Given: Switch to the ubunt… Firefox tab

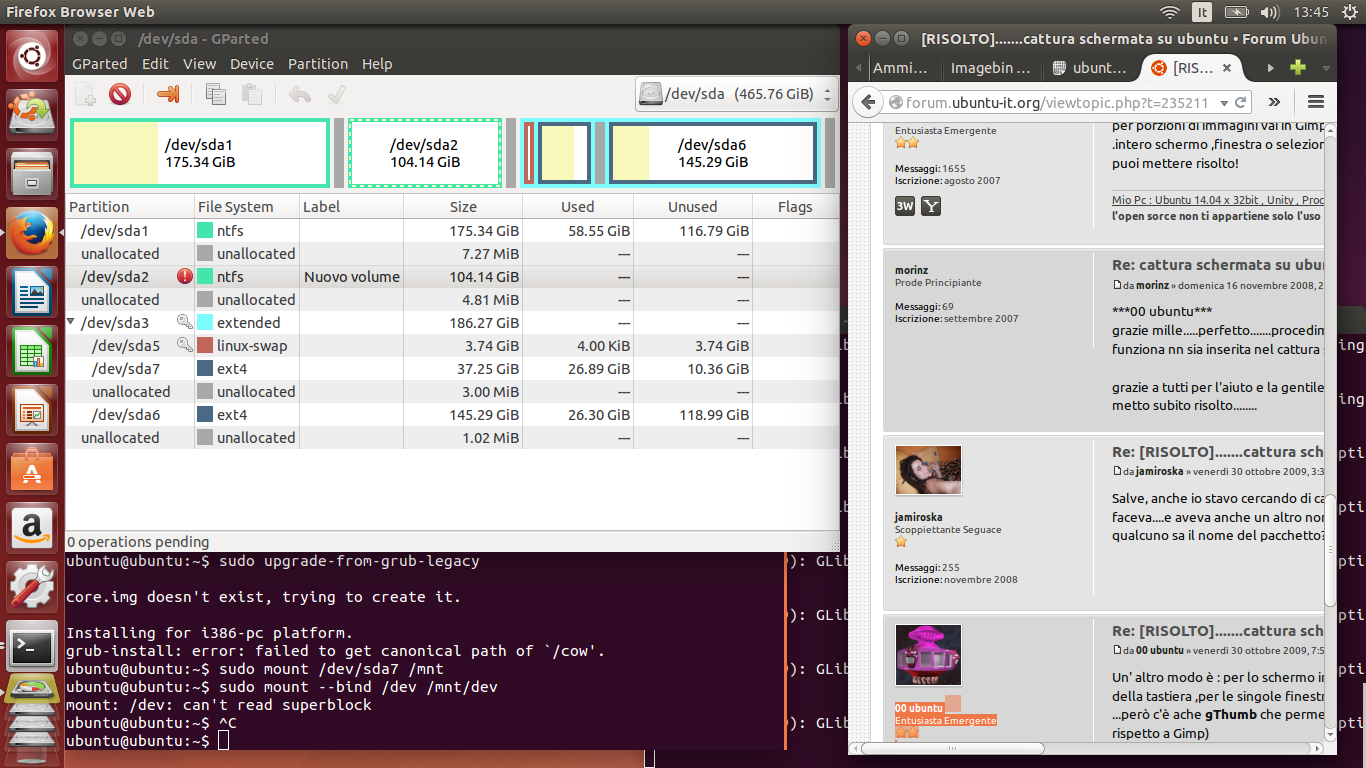Looking at the screenshot, I should [1091, 68].
